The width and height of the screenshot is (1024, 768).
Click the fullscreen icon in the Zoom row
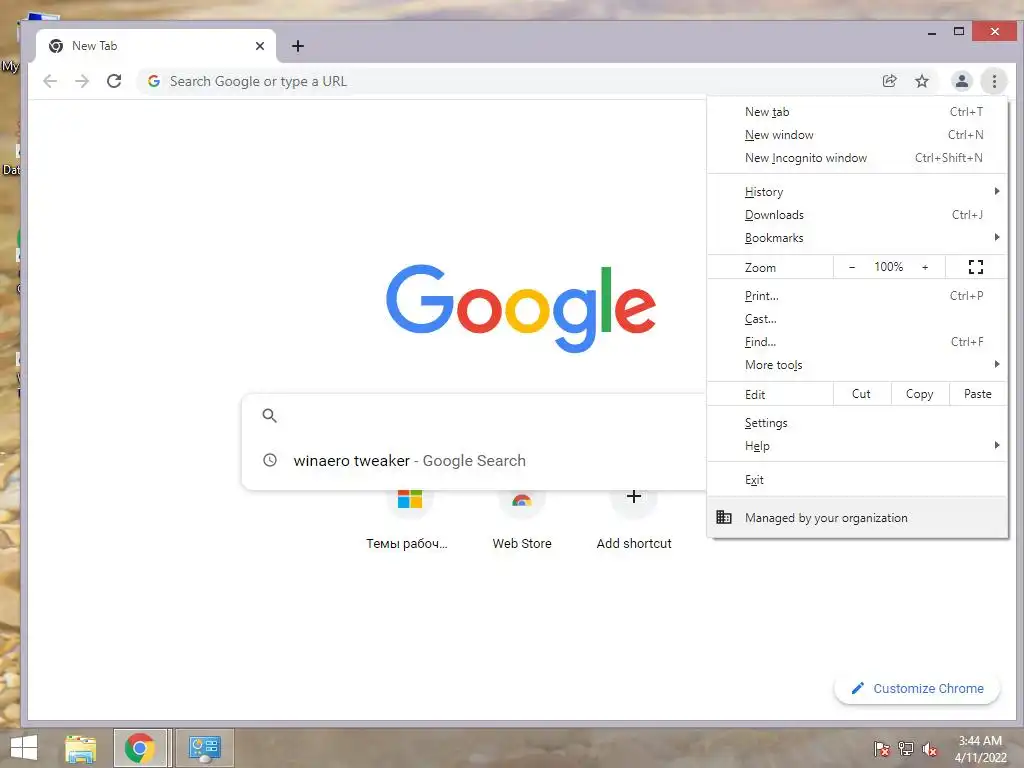[x=976, y=266]
